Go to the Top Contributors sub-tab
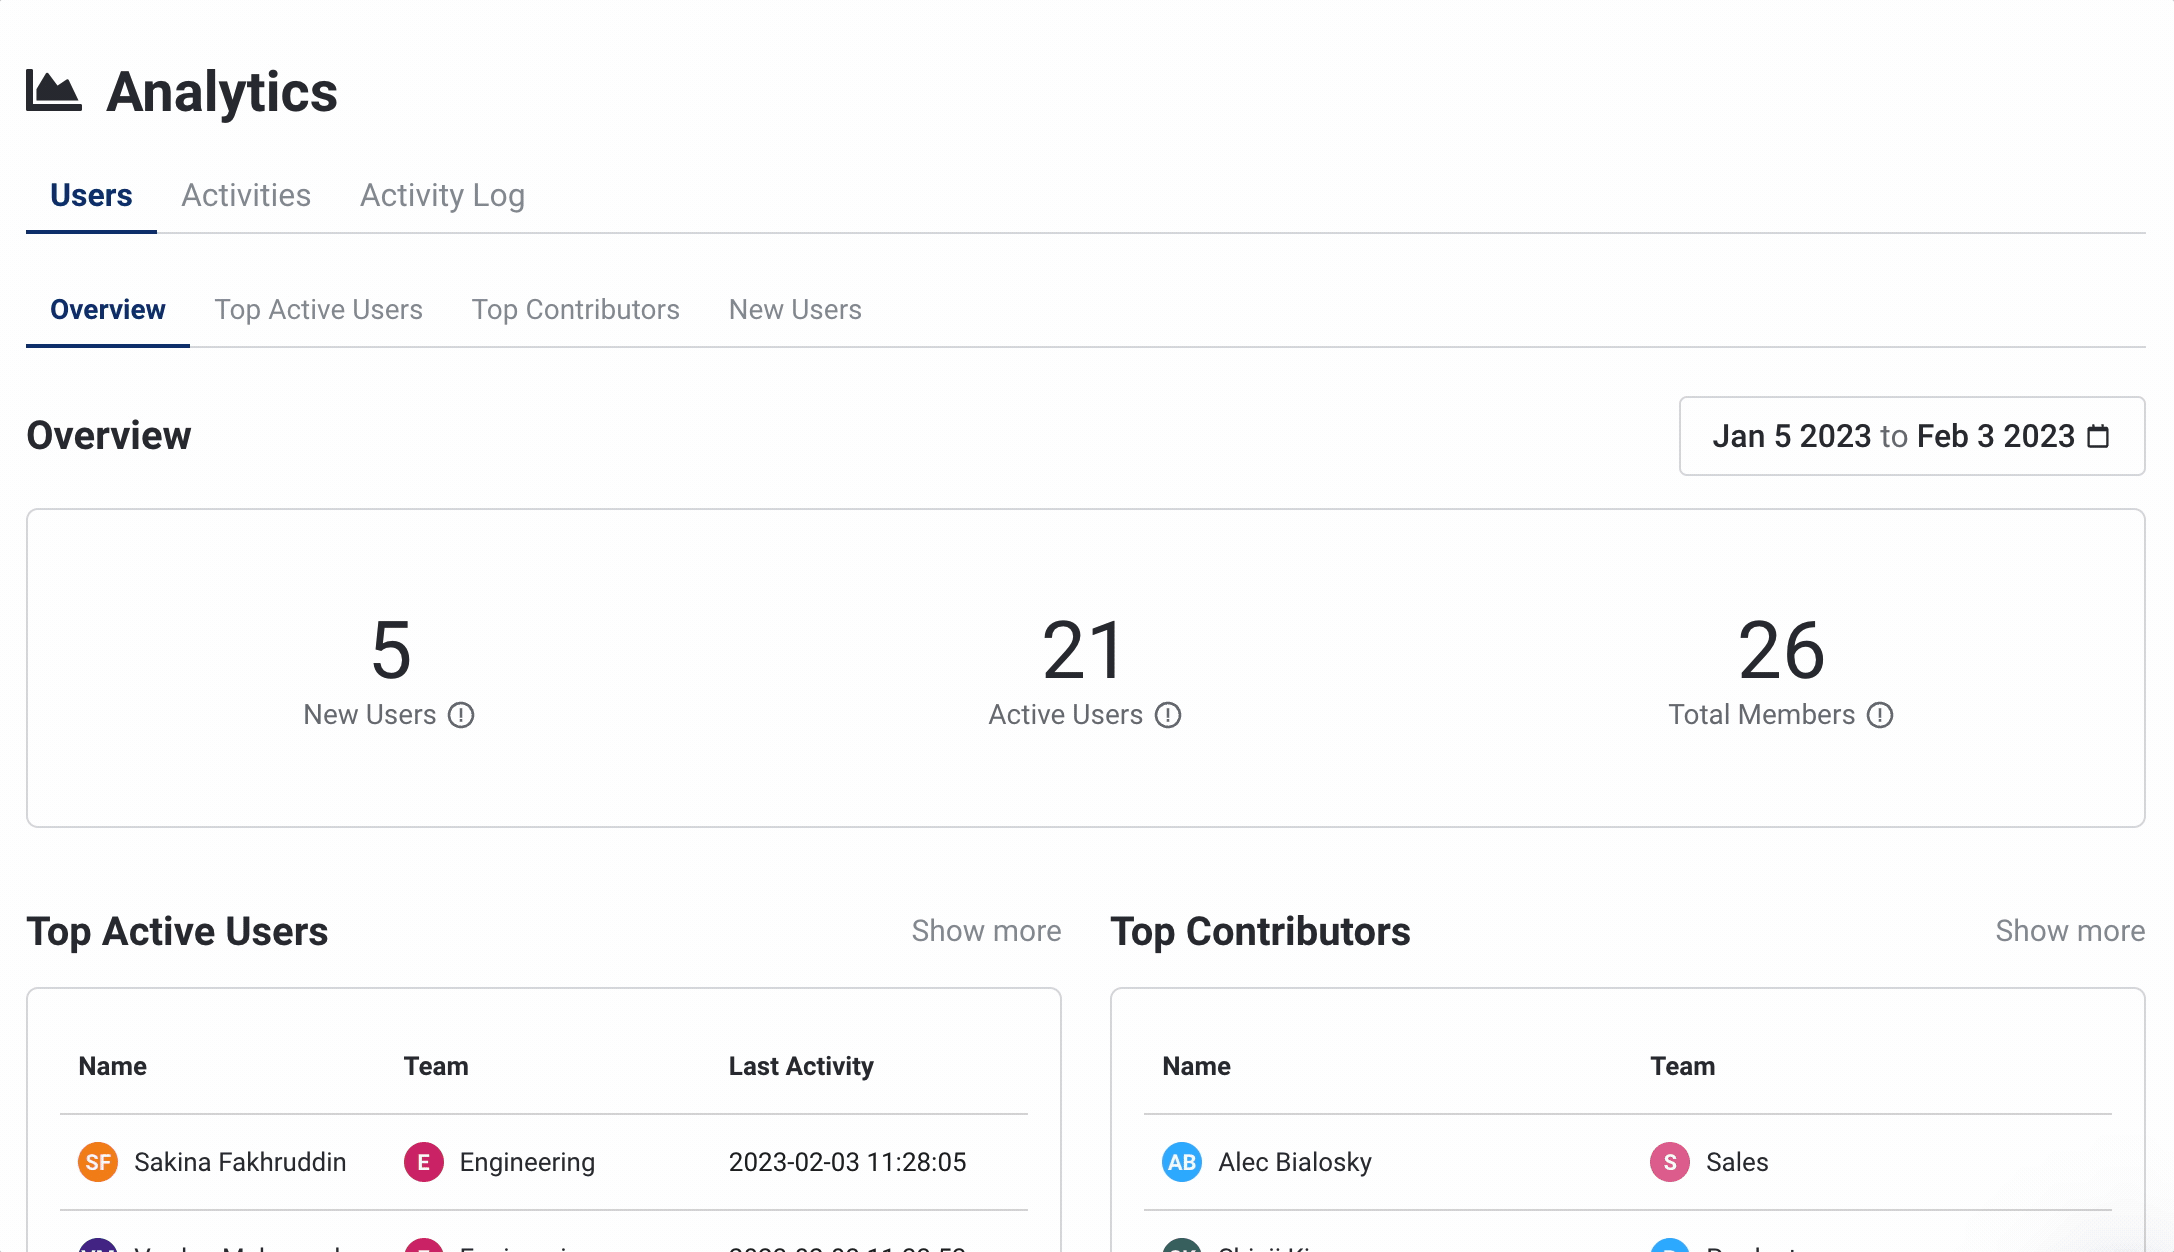This screenshot has width=2174, height=1252. (x=575, y=310)
